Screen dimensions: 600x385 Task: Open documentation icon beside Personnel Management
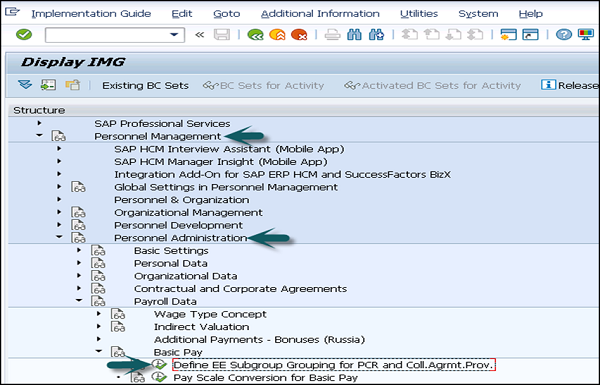click(x=59, y=136)
